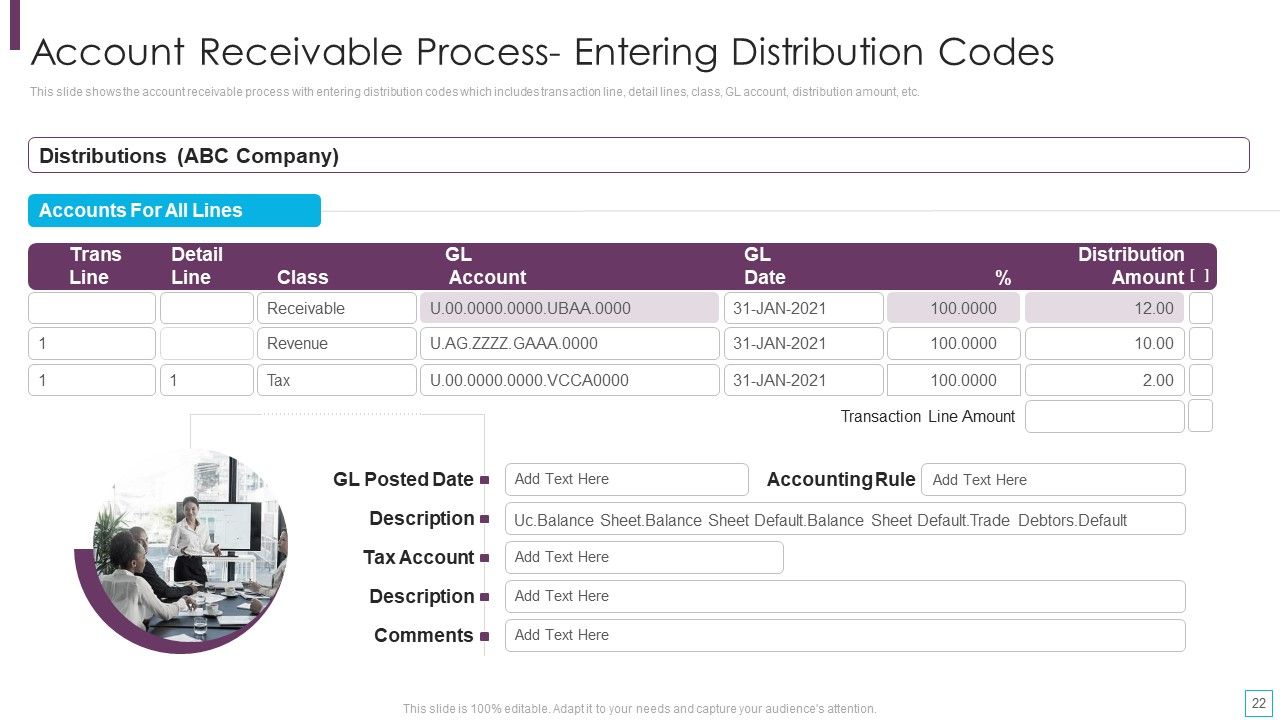Click the Distributions (ABC Company) header bar
Image resolution: width=1280 pixels, height=720 pixels.
coord(639,155)
